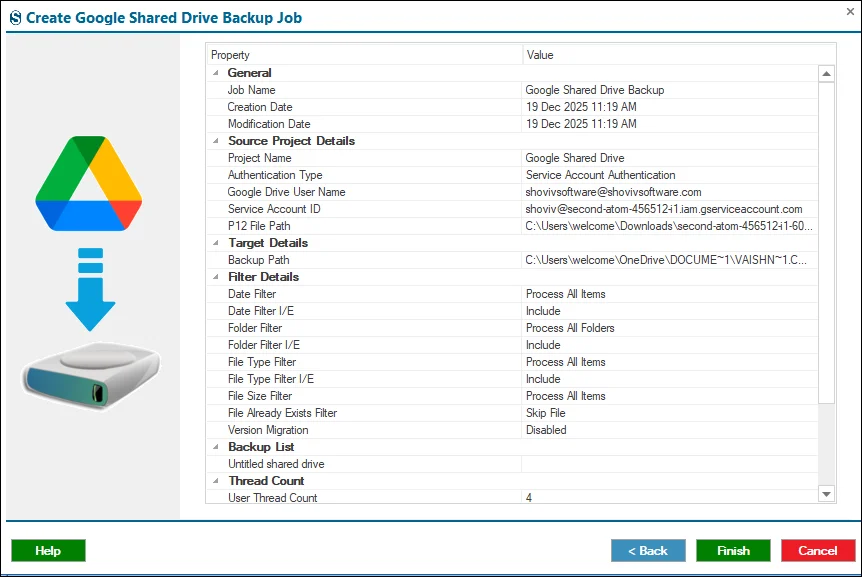Image resolution: width=862 pixels, height=577 pixels.
Task: Click the gserviceaccount.com ID value
Action: tap(664, 209)
